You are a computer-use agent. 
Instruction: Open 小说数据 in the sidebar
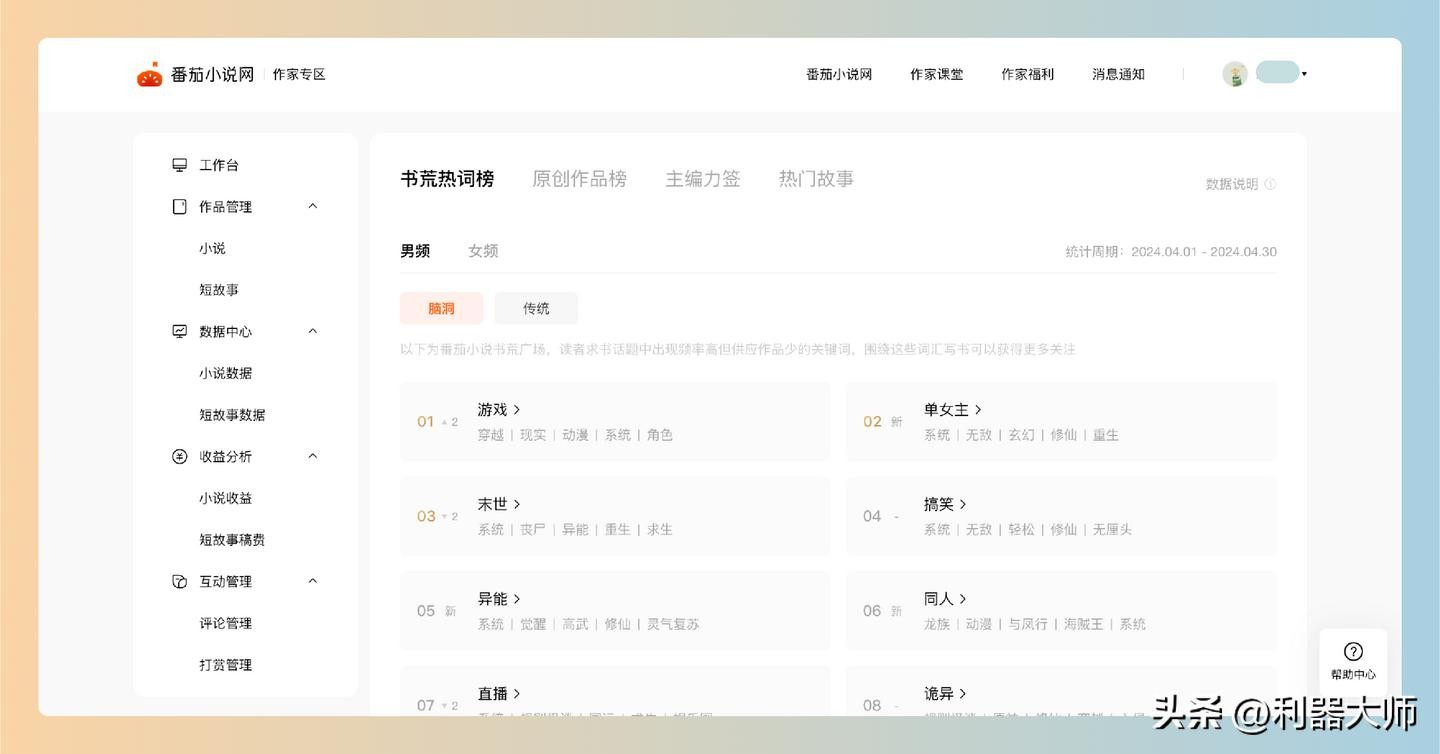coord(225,373)
